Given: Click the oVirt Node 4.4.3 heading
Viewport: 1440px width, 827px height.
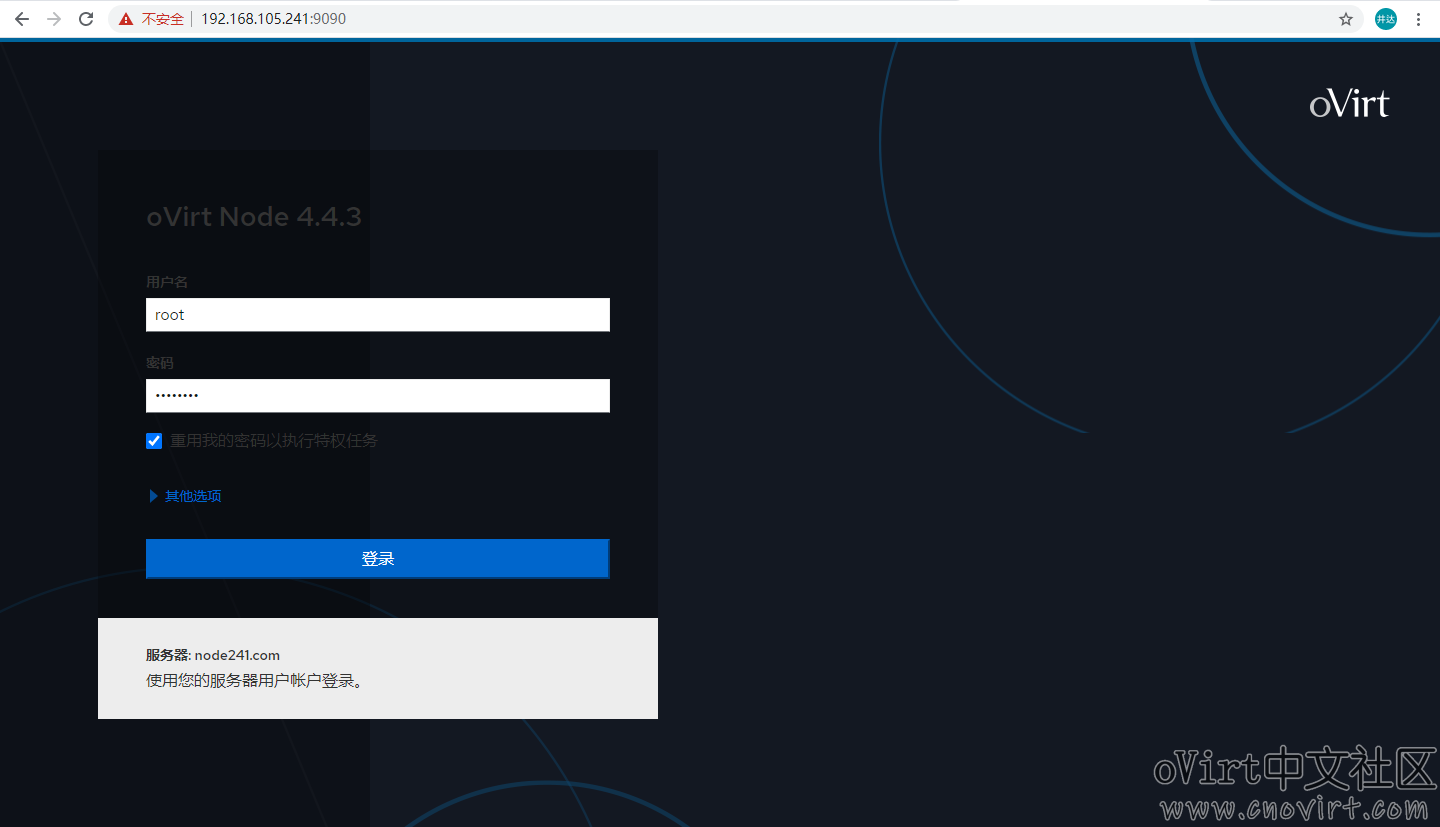Looking at the screenshot, I should [x=254, y=217].
